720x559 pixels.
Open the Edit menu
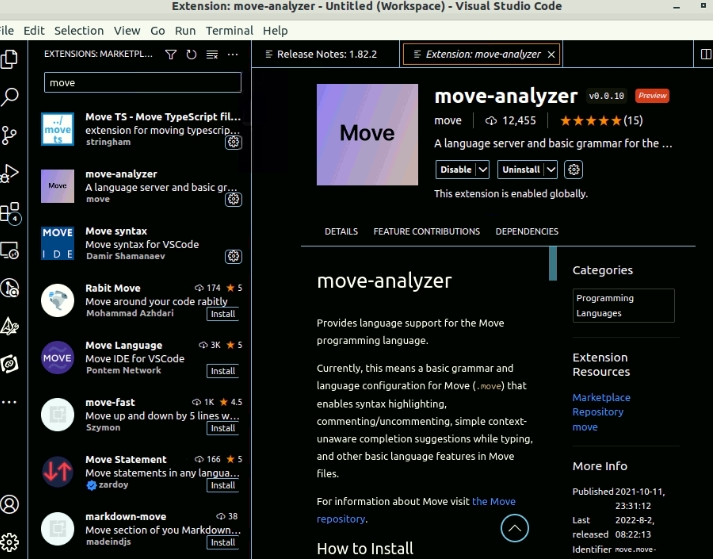click(x=34, y=31)
